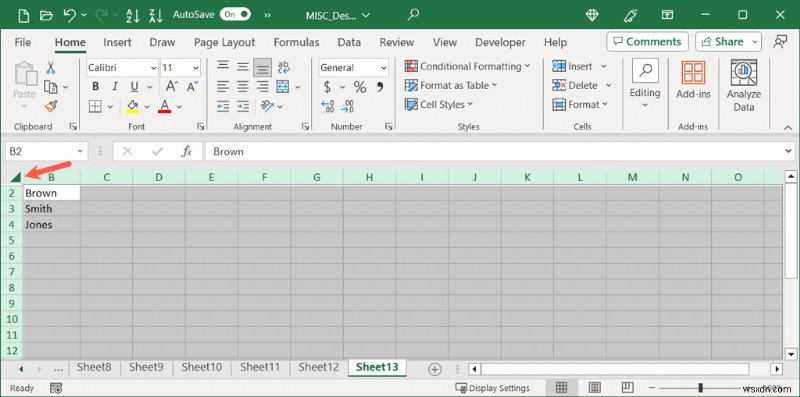Click Display Settings in status bar
800x397 pixels.
coord(492,388)
